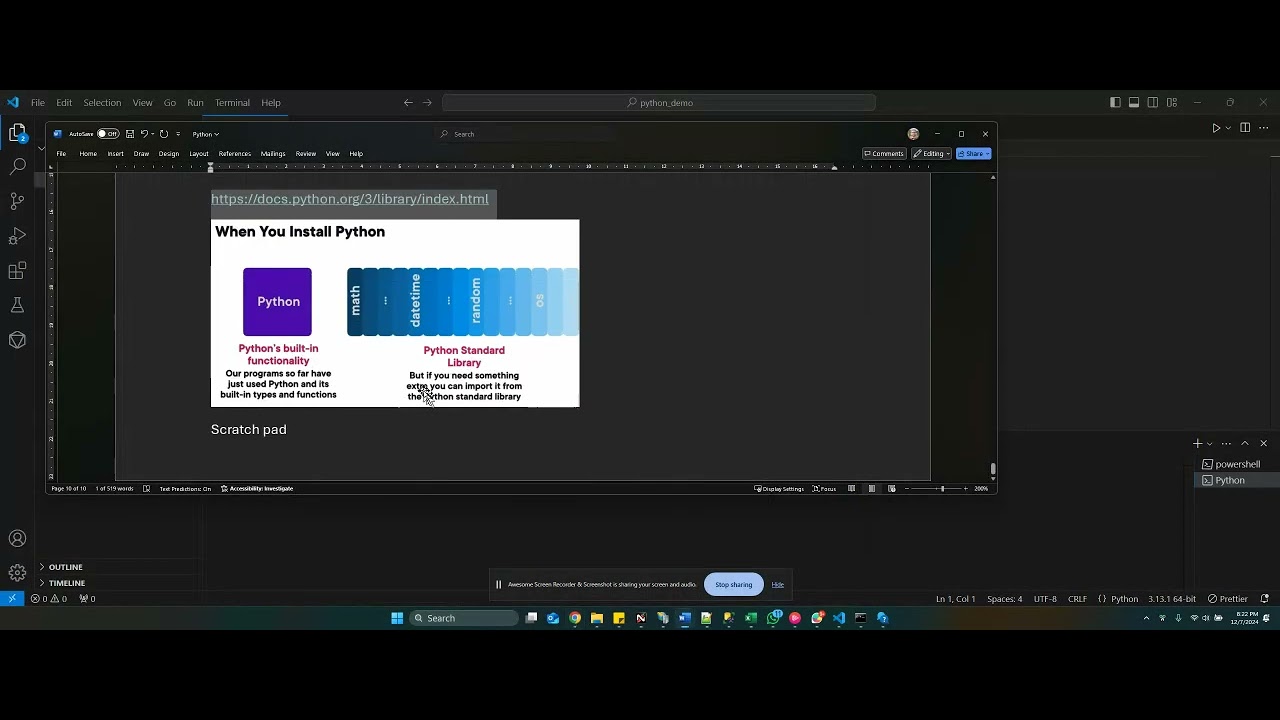The height and width of the screenshot is (720, 1280).
Task: Click the Stop sharing button
Action: pyautogui.click(x=734, y=585)
